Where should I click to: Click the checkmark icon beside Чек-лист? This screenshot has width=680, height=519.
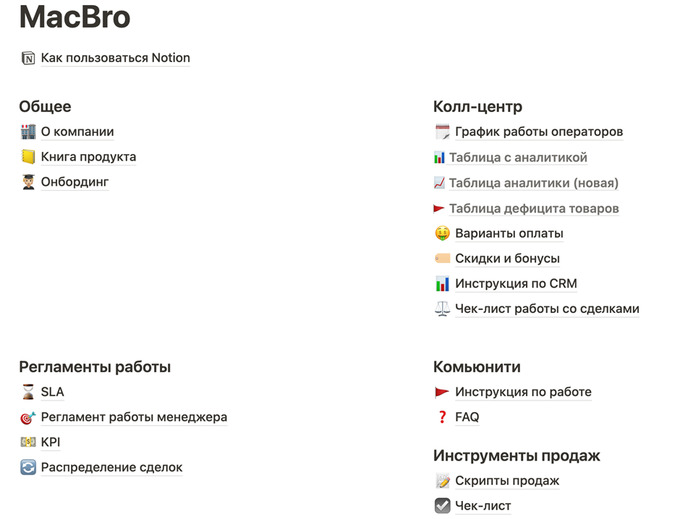coord(442,506)
